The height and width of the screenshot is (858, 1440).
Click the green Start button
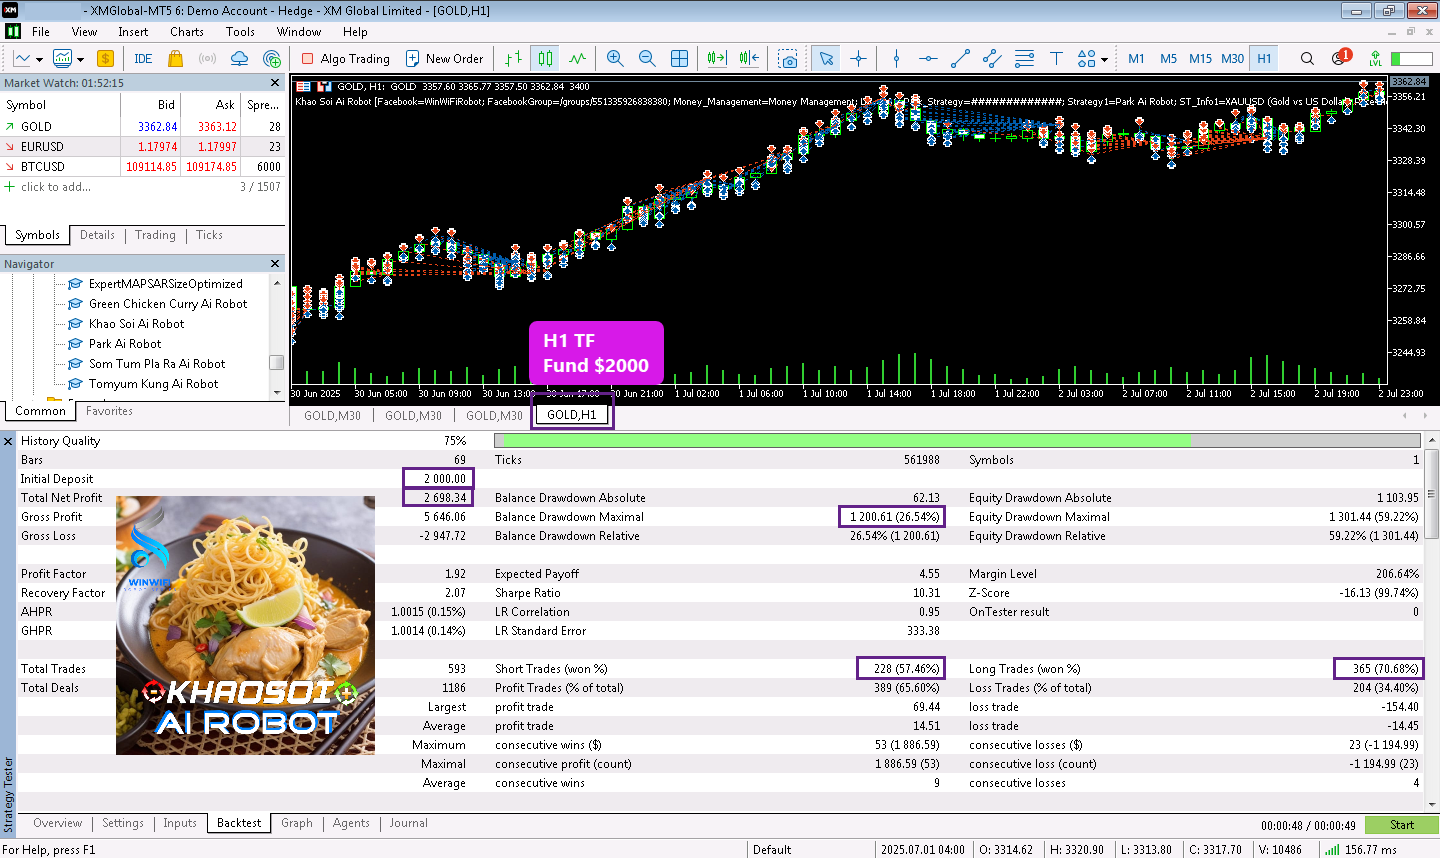1401,825
